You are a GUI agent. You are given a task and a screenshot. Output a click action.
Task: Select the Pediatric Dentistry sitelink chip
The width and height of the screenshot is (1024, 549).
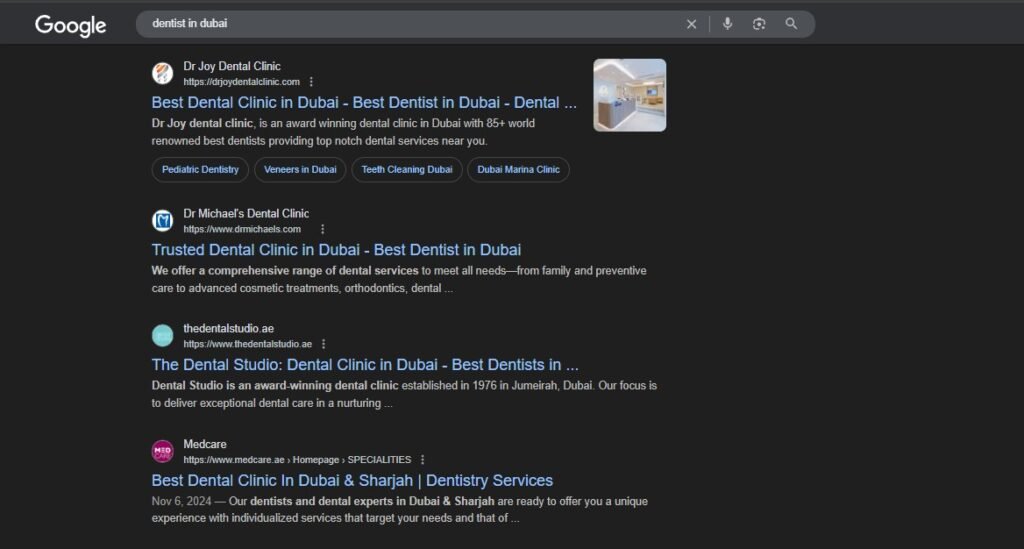pyautogui.click(x=200, y=170)
